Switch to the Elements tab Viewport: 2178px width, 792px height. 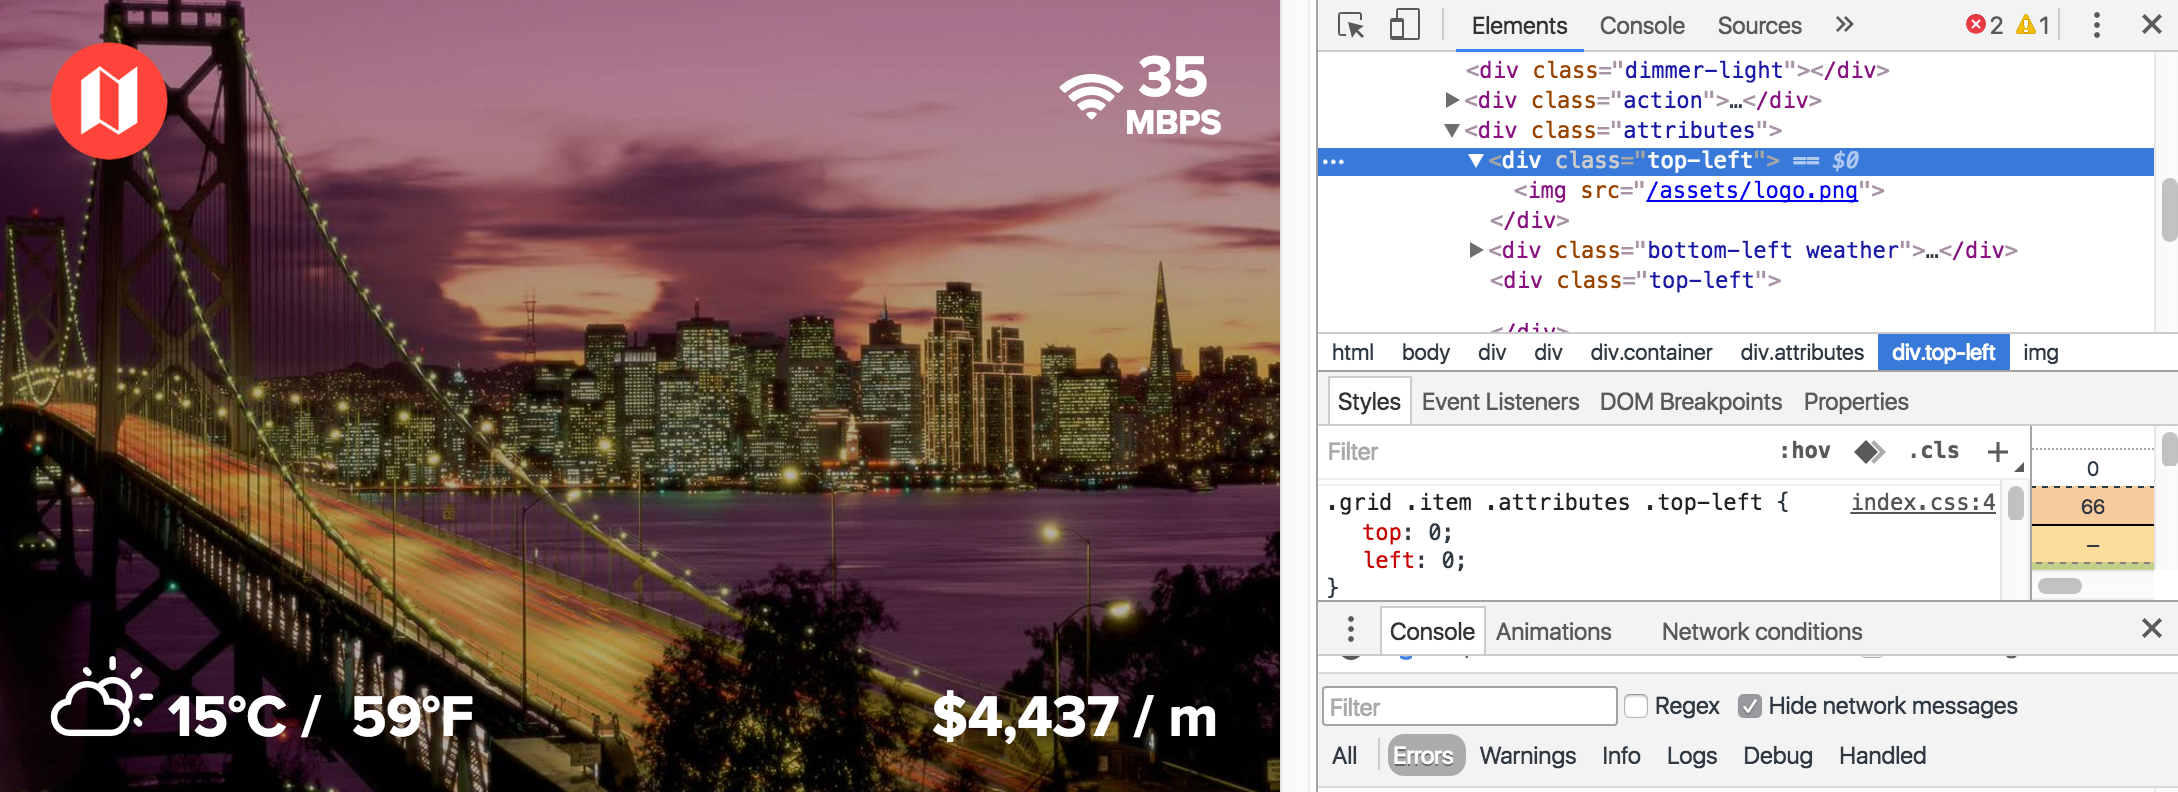1519,26
